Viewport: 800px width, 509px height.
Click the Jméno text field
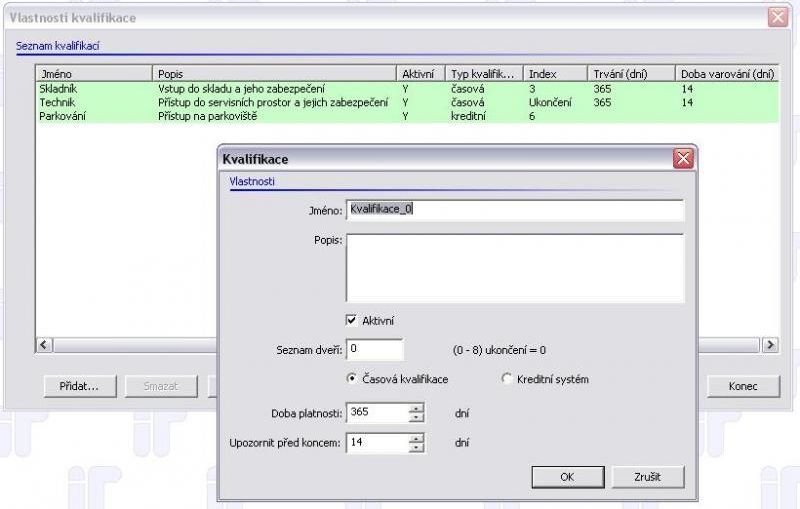(x=514, y=210)
